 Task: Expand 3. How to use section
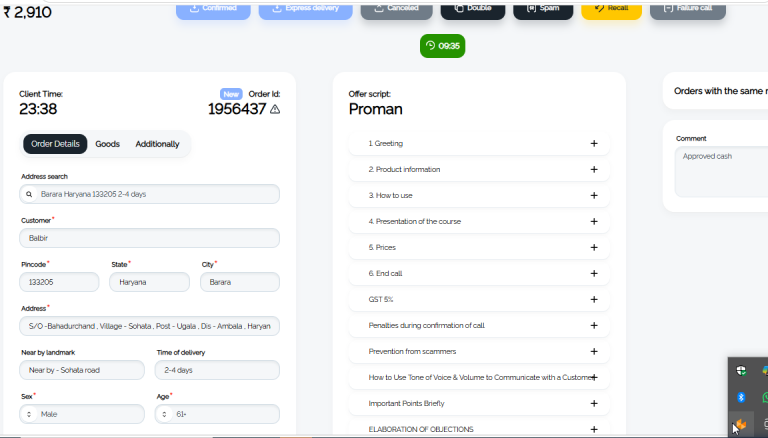tap(479, 195)
